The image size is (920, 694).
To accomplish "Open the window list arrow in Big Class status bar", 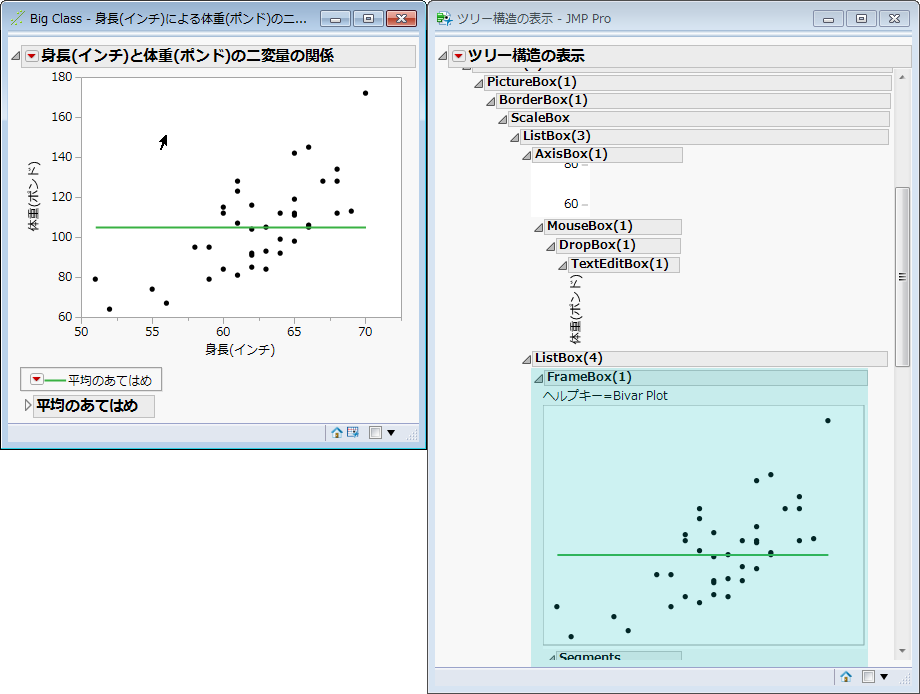I will [x=391, y=433].
